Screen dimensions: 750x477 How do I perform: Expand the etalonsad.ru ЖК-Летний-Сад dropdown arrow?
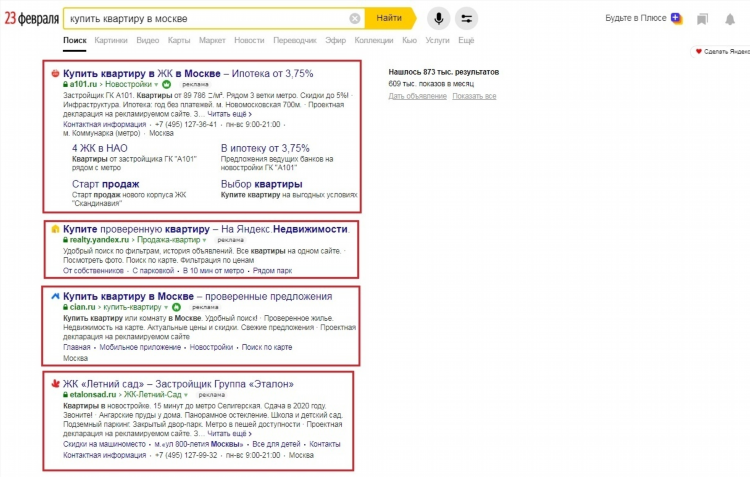186,395
